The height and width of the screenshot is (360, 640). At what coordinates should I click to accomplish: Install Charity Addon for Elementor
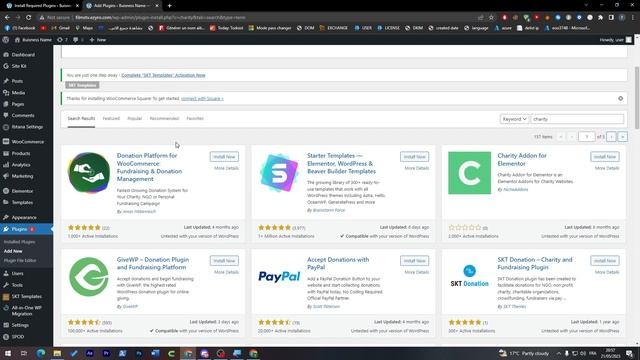(x=604, y=157)
